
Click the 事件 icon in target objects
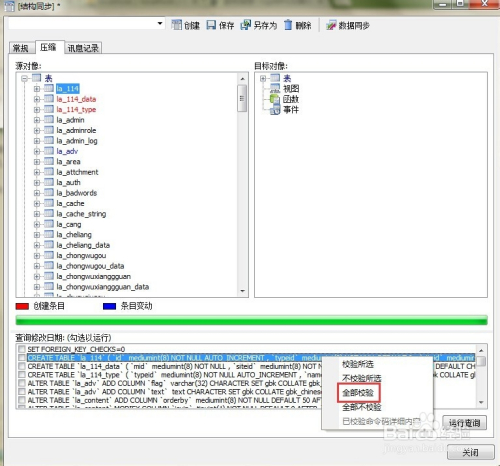[275, 109]
